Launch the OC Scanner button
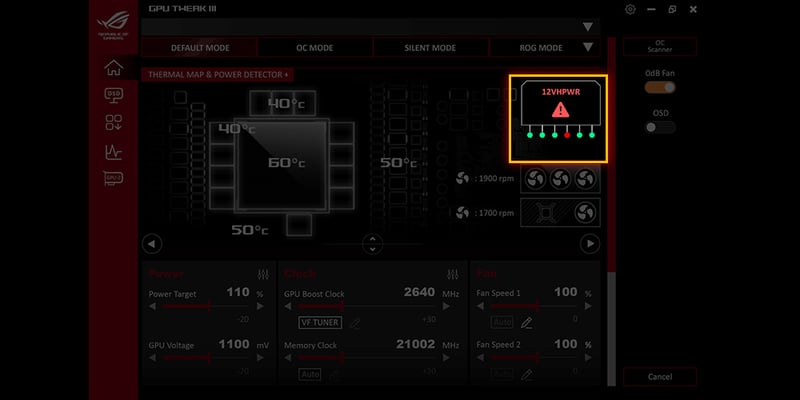This screenshot has height=400, width=800. (x=660, y=47)
